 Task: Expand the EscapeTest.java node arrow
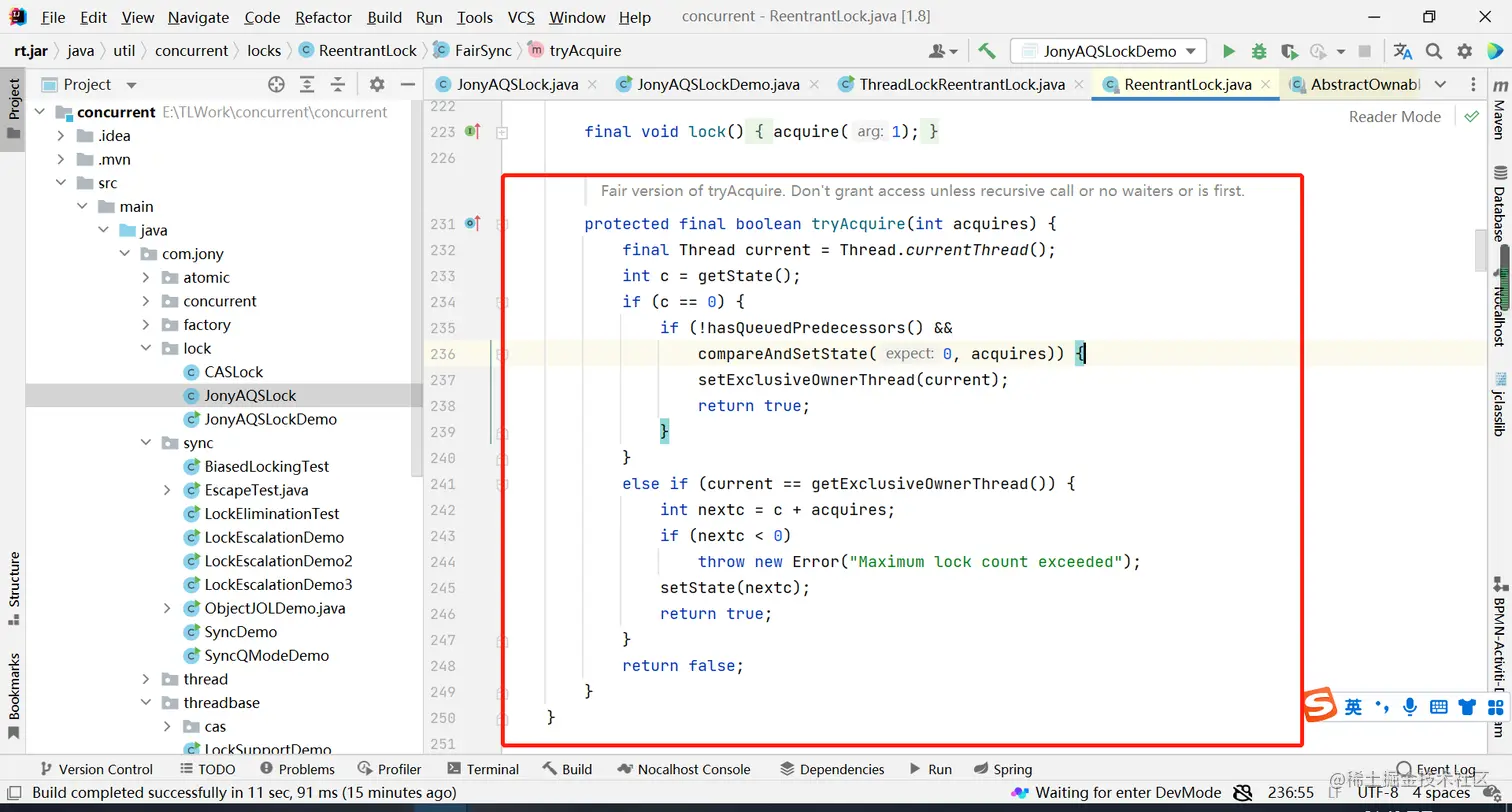pyautogui.click(x=167, y=490)
